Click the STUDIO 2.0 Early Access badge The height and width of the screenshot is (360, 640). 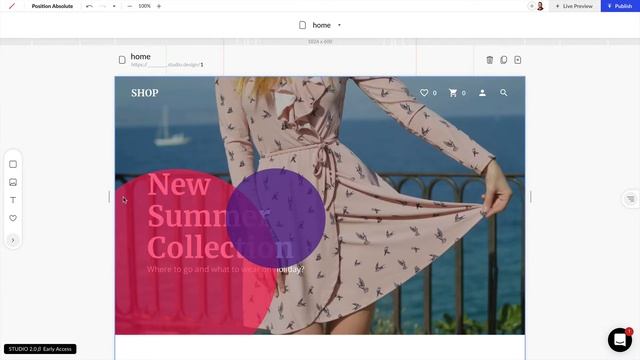tap(40, 349)
